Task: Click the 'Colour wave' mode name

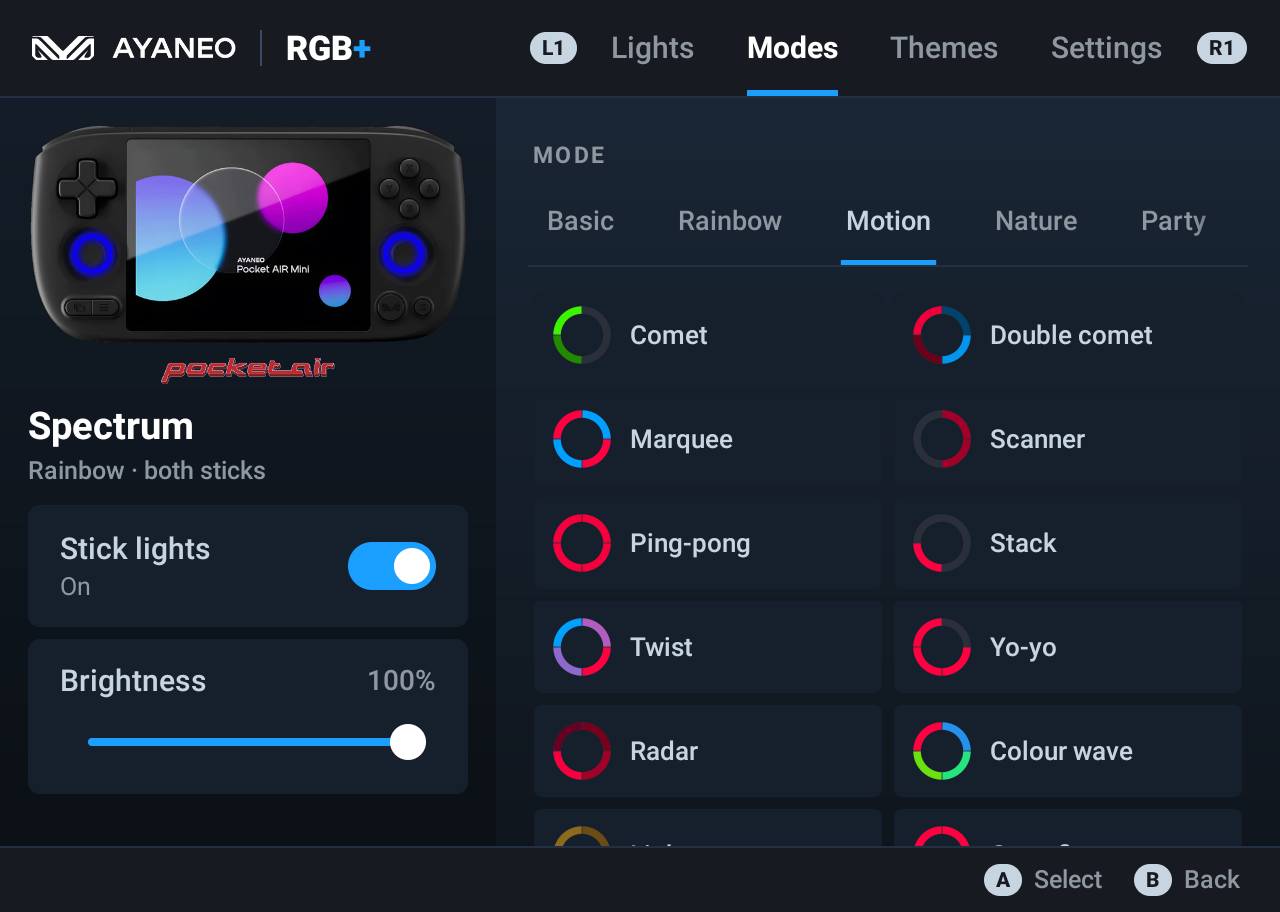Action: coord(1061,751)
